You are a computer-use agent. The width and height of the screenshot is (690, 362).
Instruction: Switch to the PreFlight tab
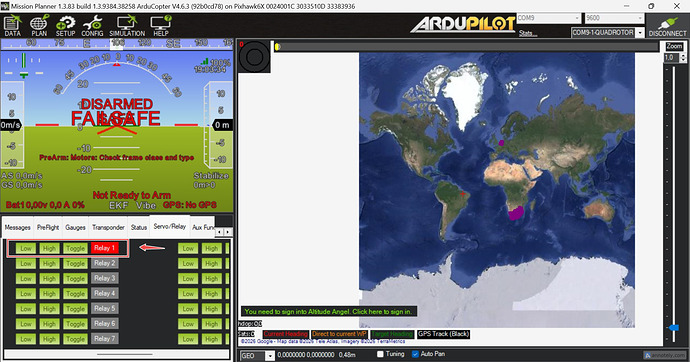(48, 227)
